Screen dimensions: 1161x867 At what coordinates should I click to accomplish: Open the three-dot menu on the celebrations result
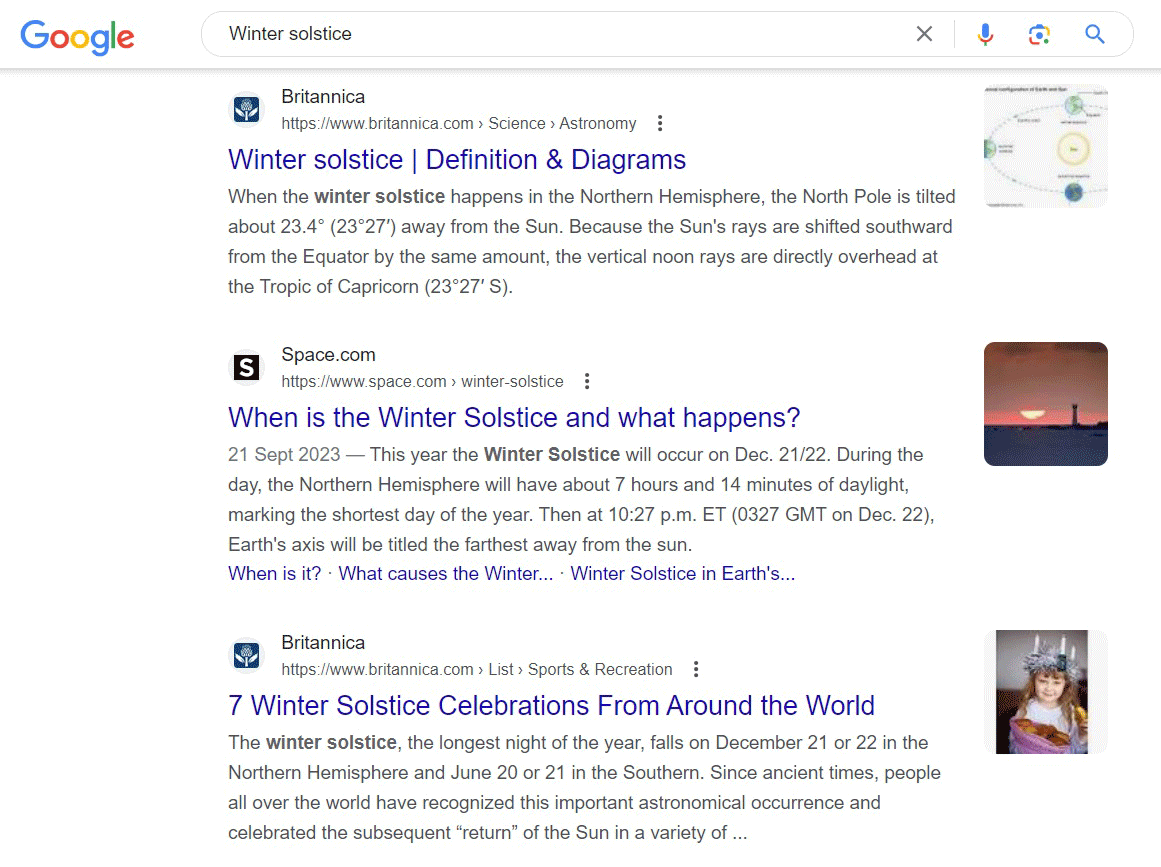point(695,668)
